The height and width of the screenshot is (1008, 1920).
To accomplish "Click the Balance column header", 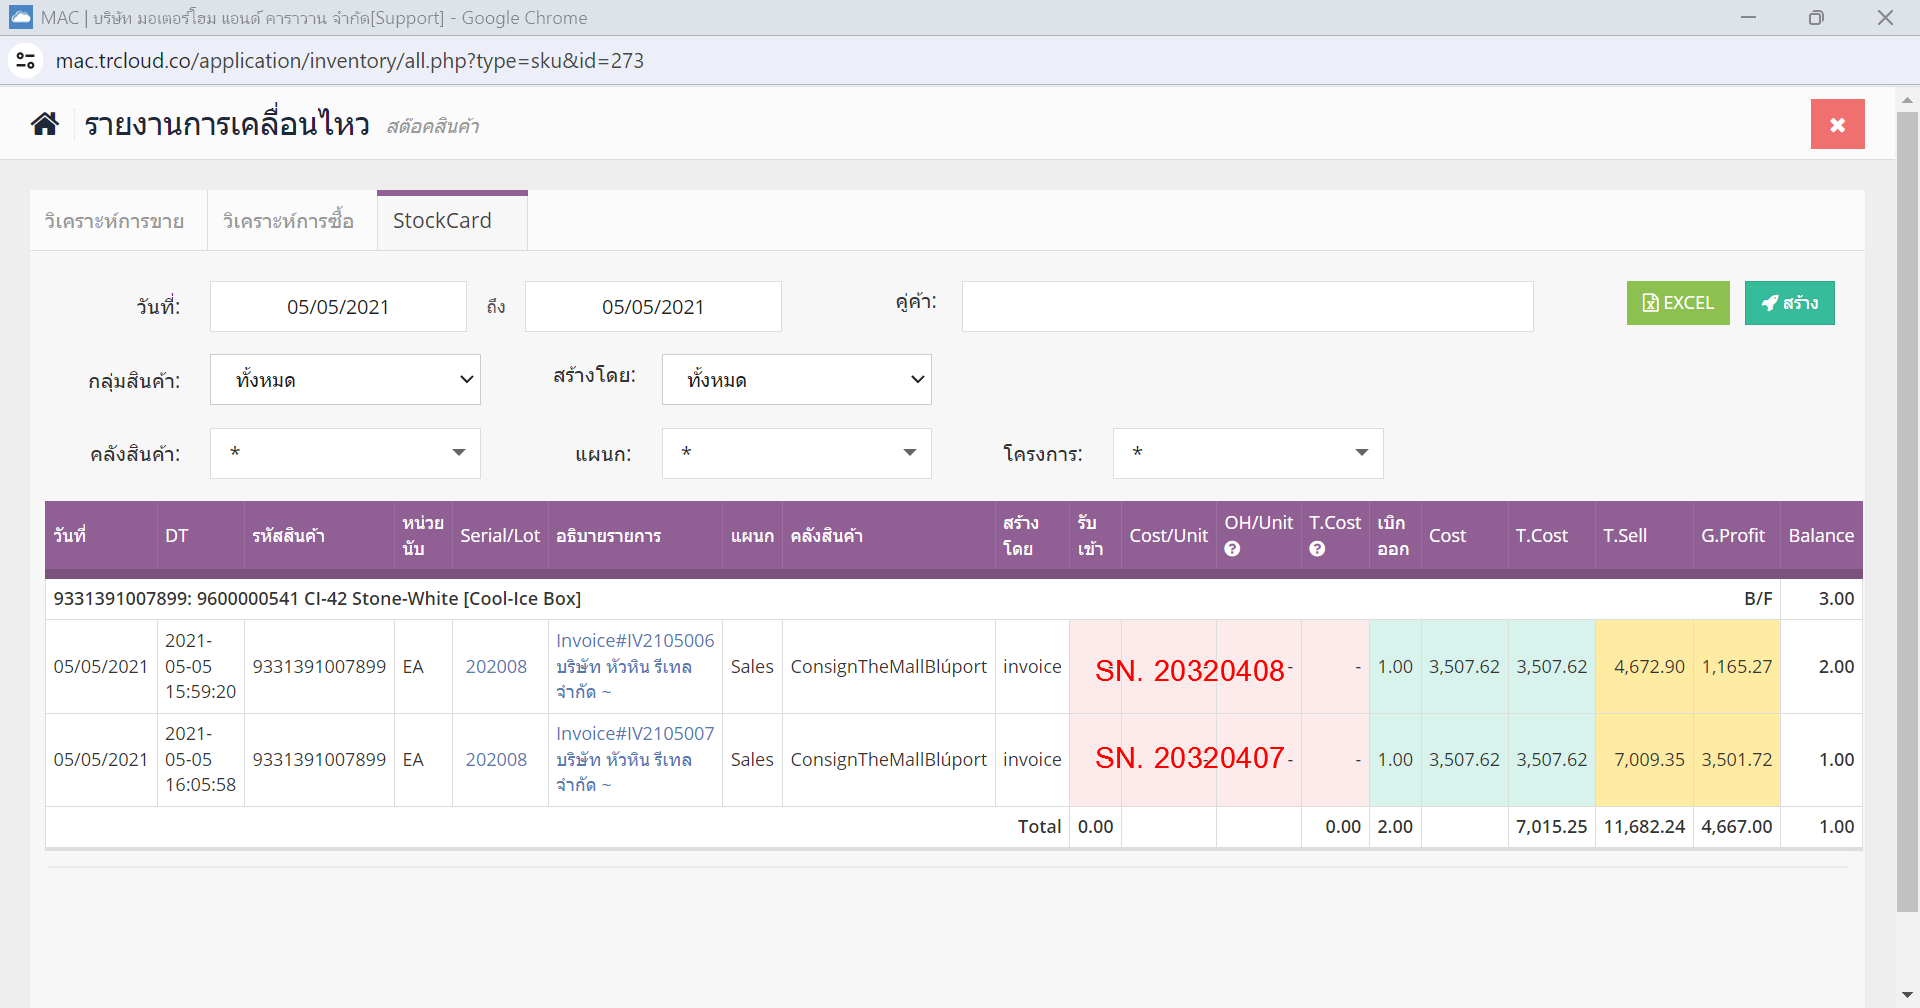I will coord(1821,536).
